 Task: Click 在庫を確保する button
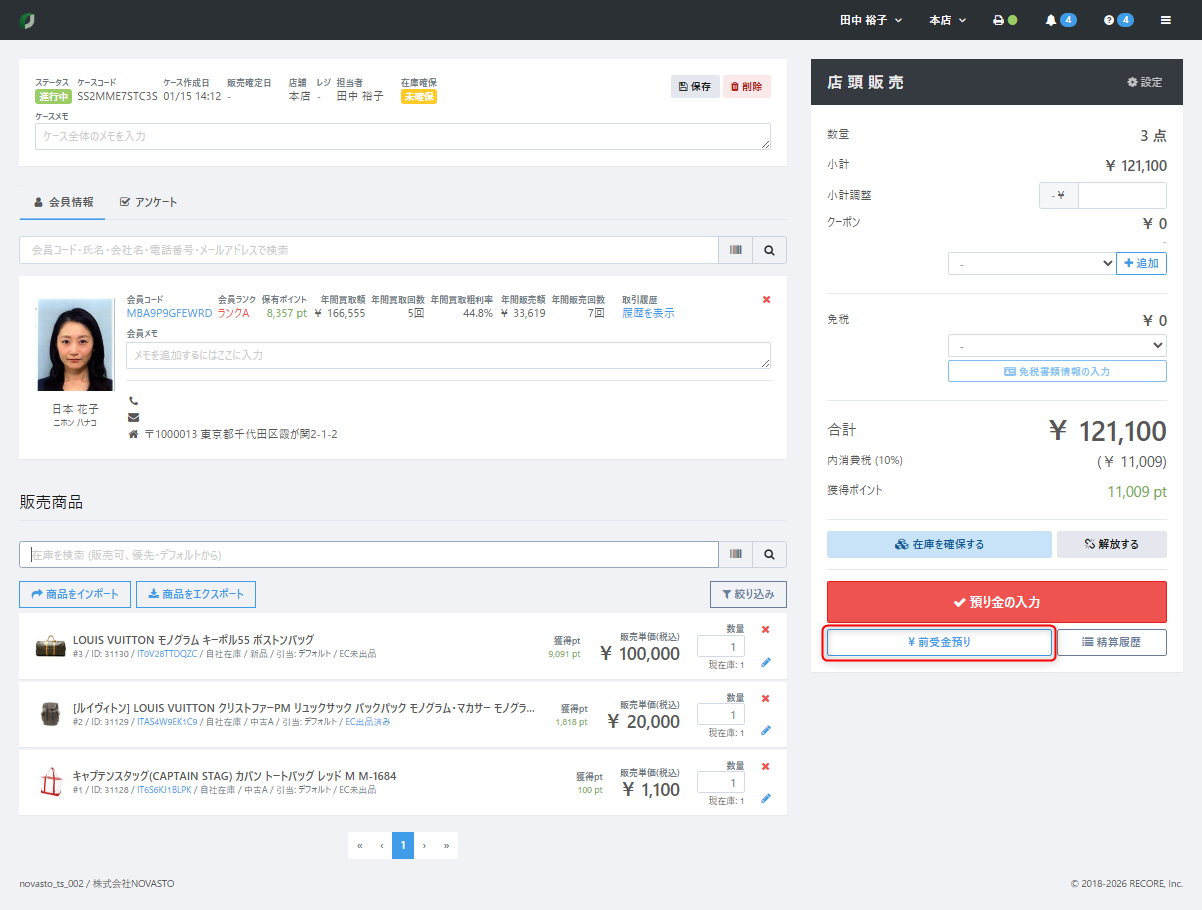tap(939, 544)
